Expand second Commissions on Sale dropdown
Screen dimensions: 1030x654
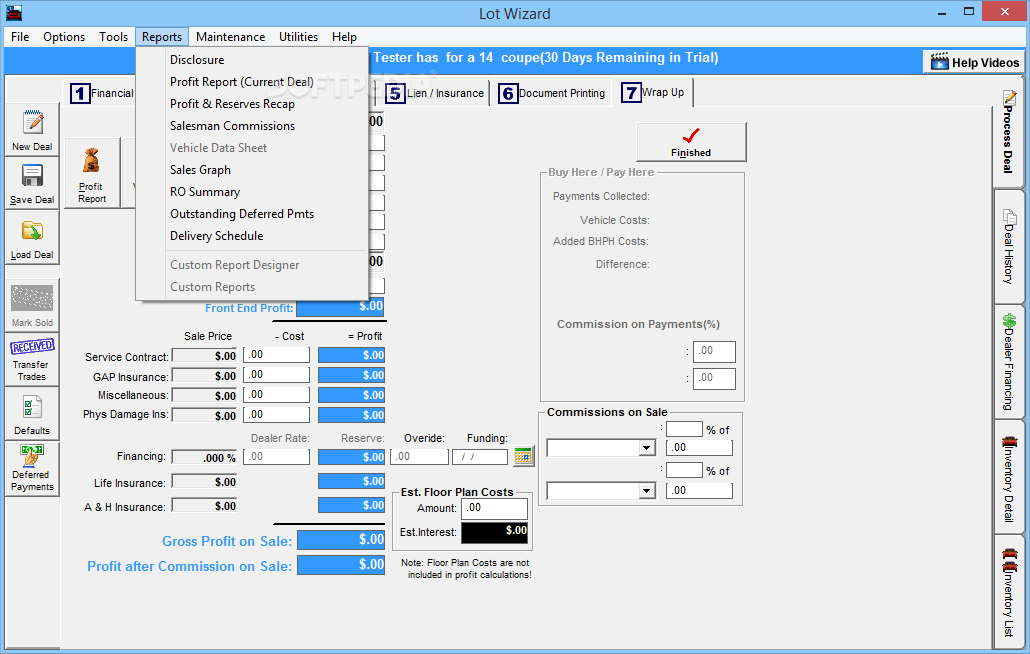[x=647, y=491]
